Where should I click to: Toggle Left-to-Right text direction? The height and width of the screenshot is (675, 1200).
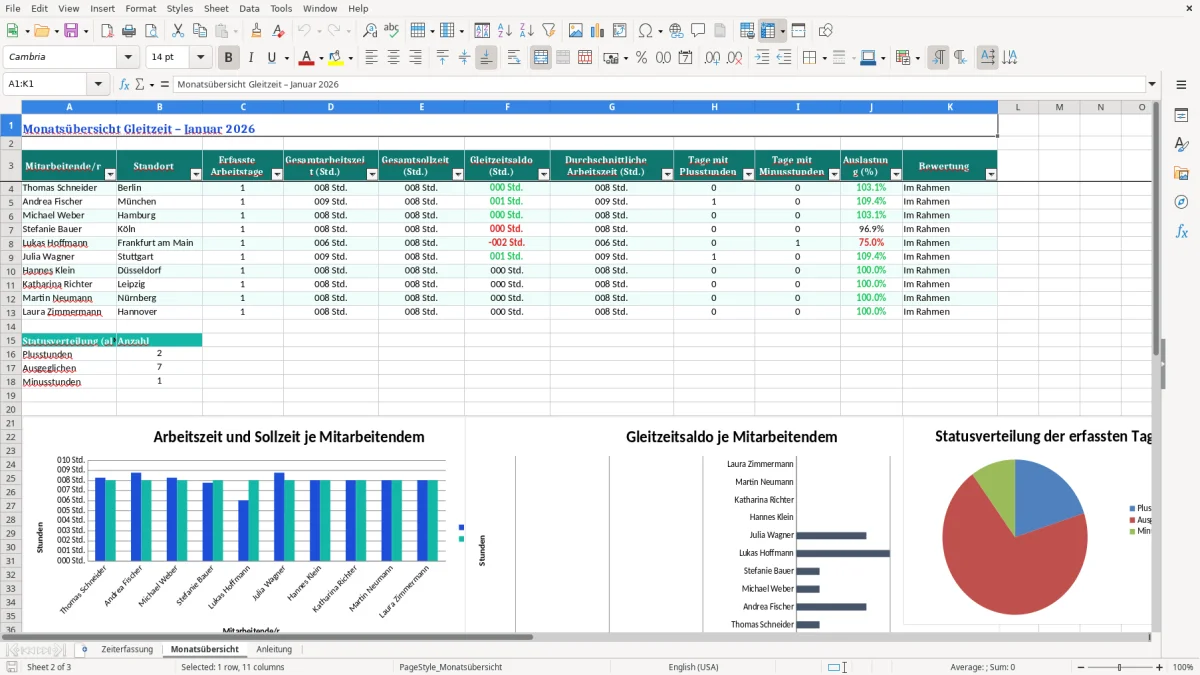click(x=938, y=58)
